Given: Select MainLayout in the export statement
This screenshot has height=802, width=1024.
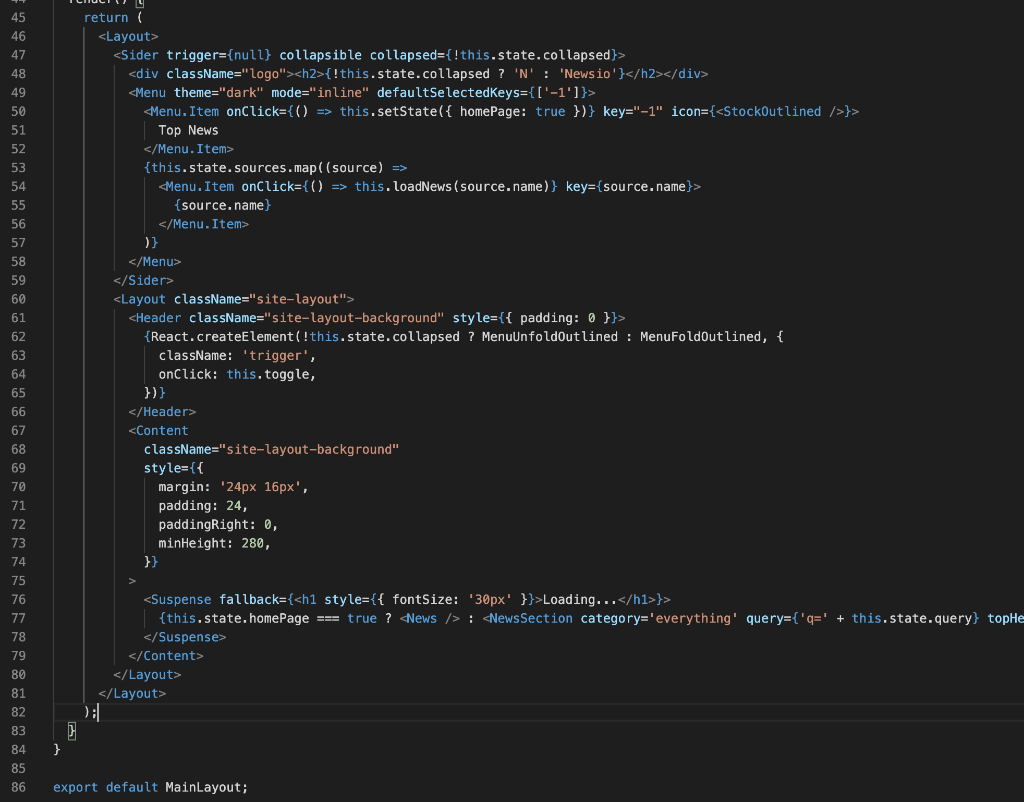Looking at the screenshot, I should pos(204,787).
